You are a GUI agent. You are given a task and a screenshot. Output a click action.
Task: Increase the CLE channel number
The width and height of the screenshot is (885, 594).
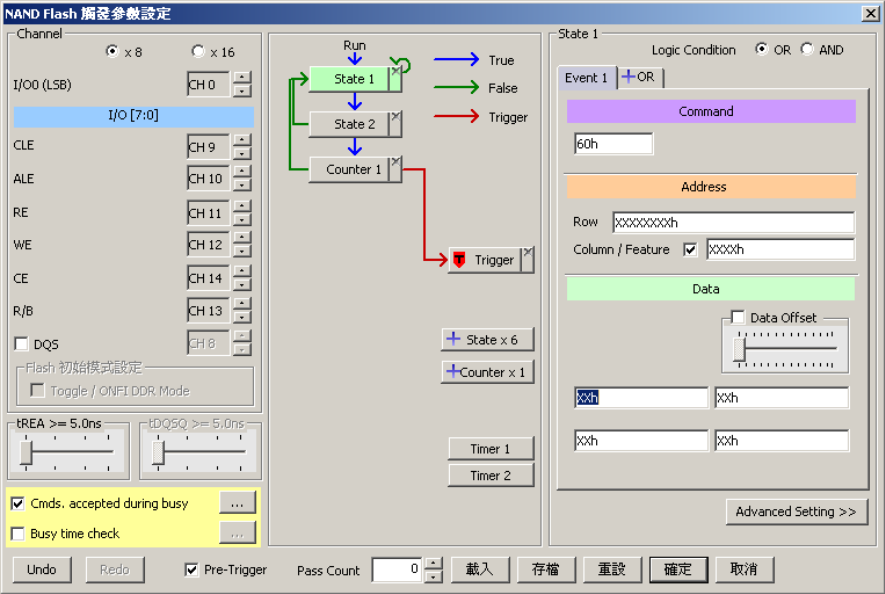242,140
